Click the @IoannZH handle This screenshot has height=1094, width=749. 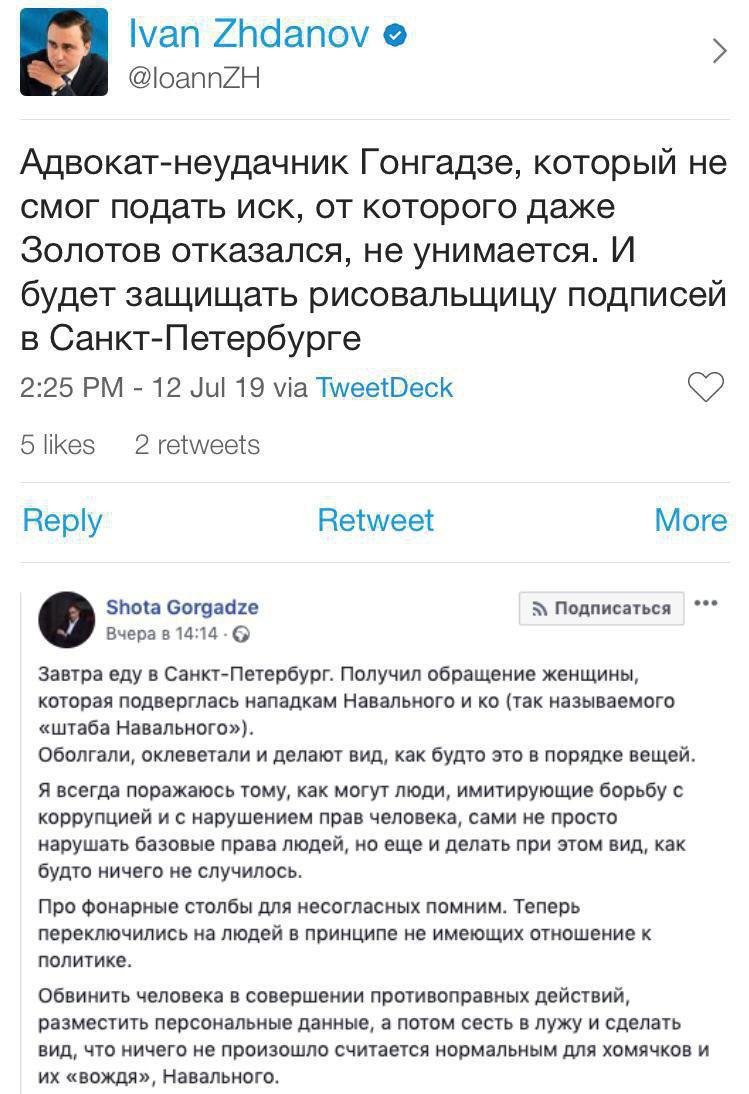click(x=195, y=78)
